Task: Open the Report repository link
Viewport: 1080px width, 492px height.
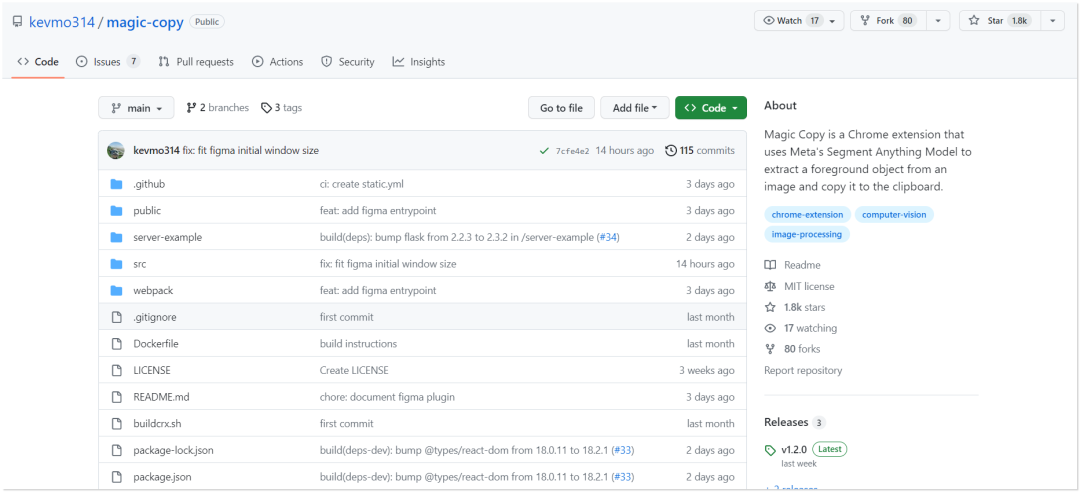Action: (803, 370)
